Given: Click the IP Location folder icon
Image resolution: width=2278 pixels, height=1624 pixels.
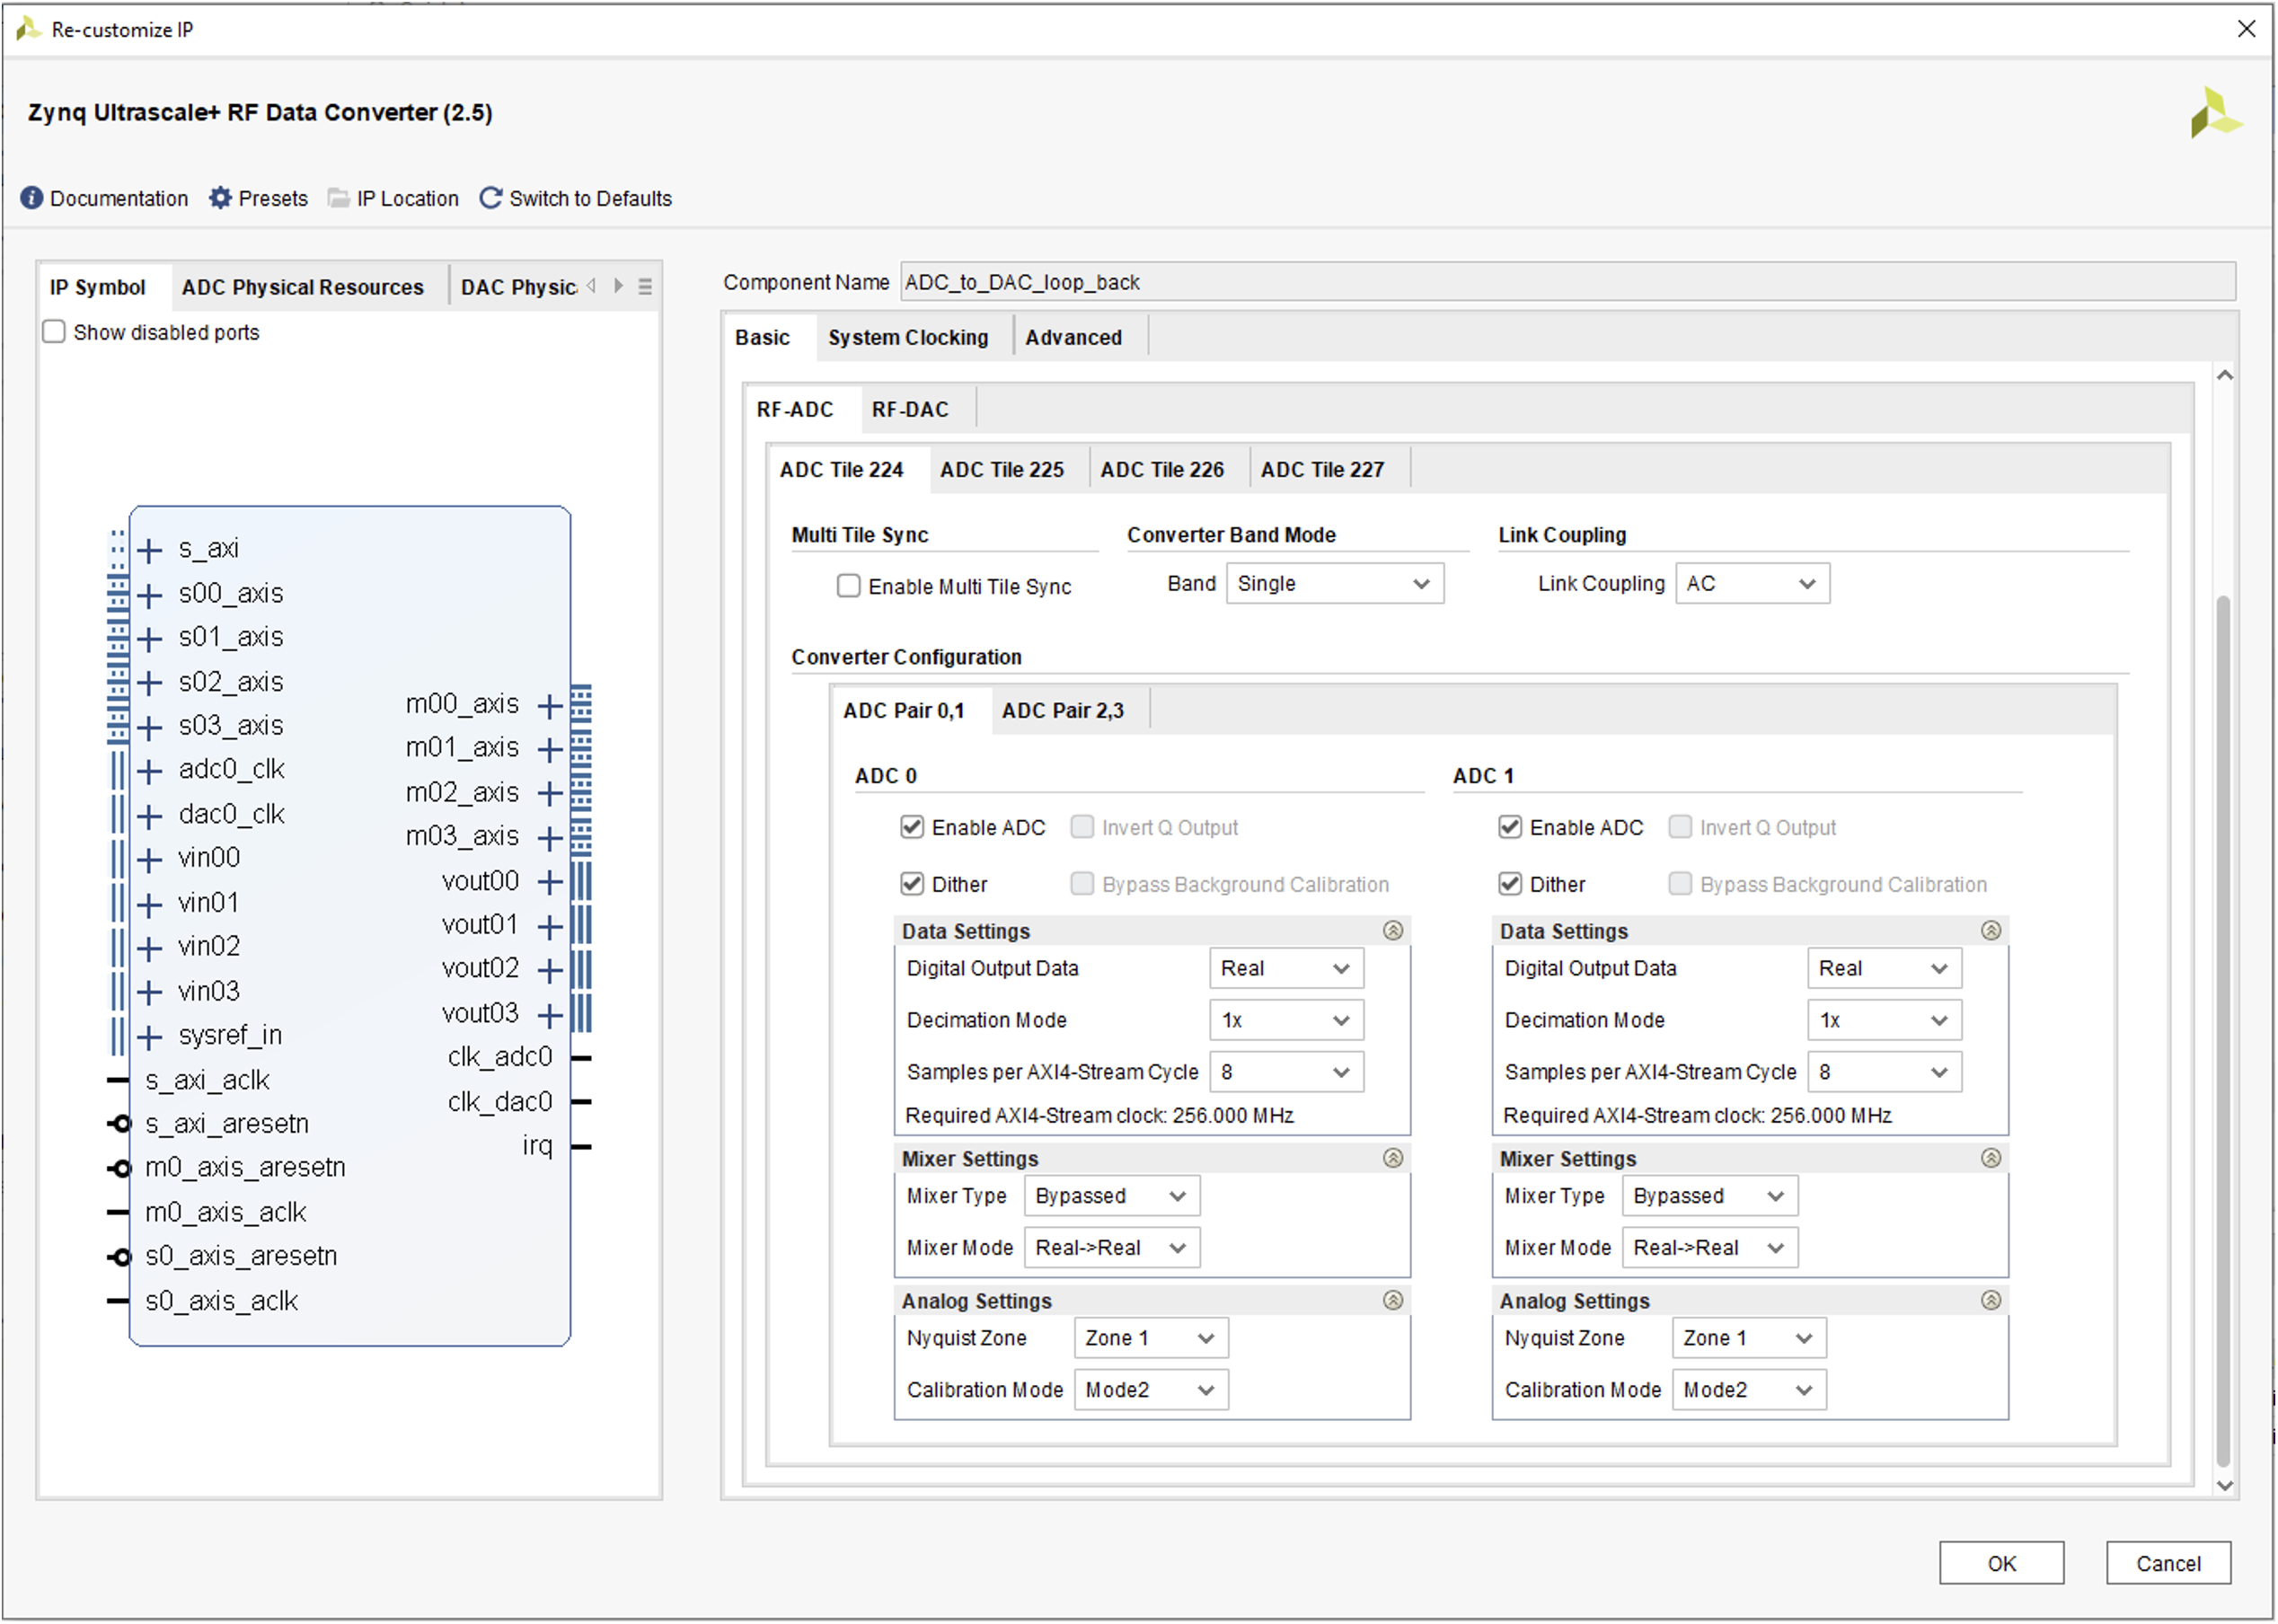Looking at the screenshot, I should click(x=339, y=198).
